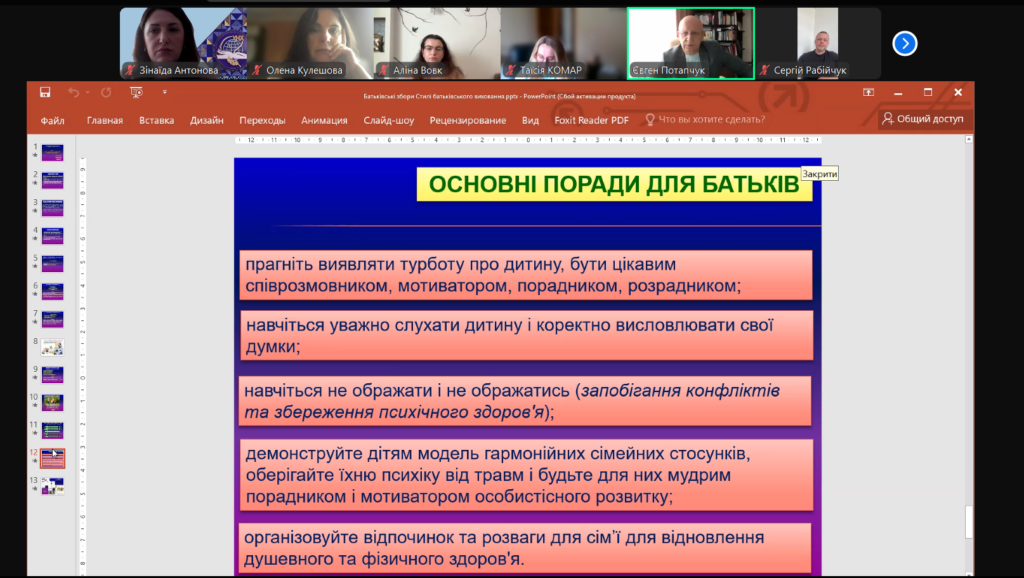
Task: Open the Foxit Reader PDF tab
Action: (591, 120)
